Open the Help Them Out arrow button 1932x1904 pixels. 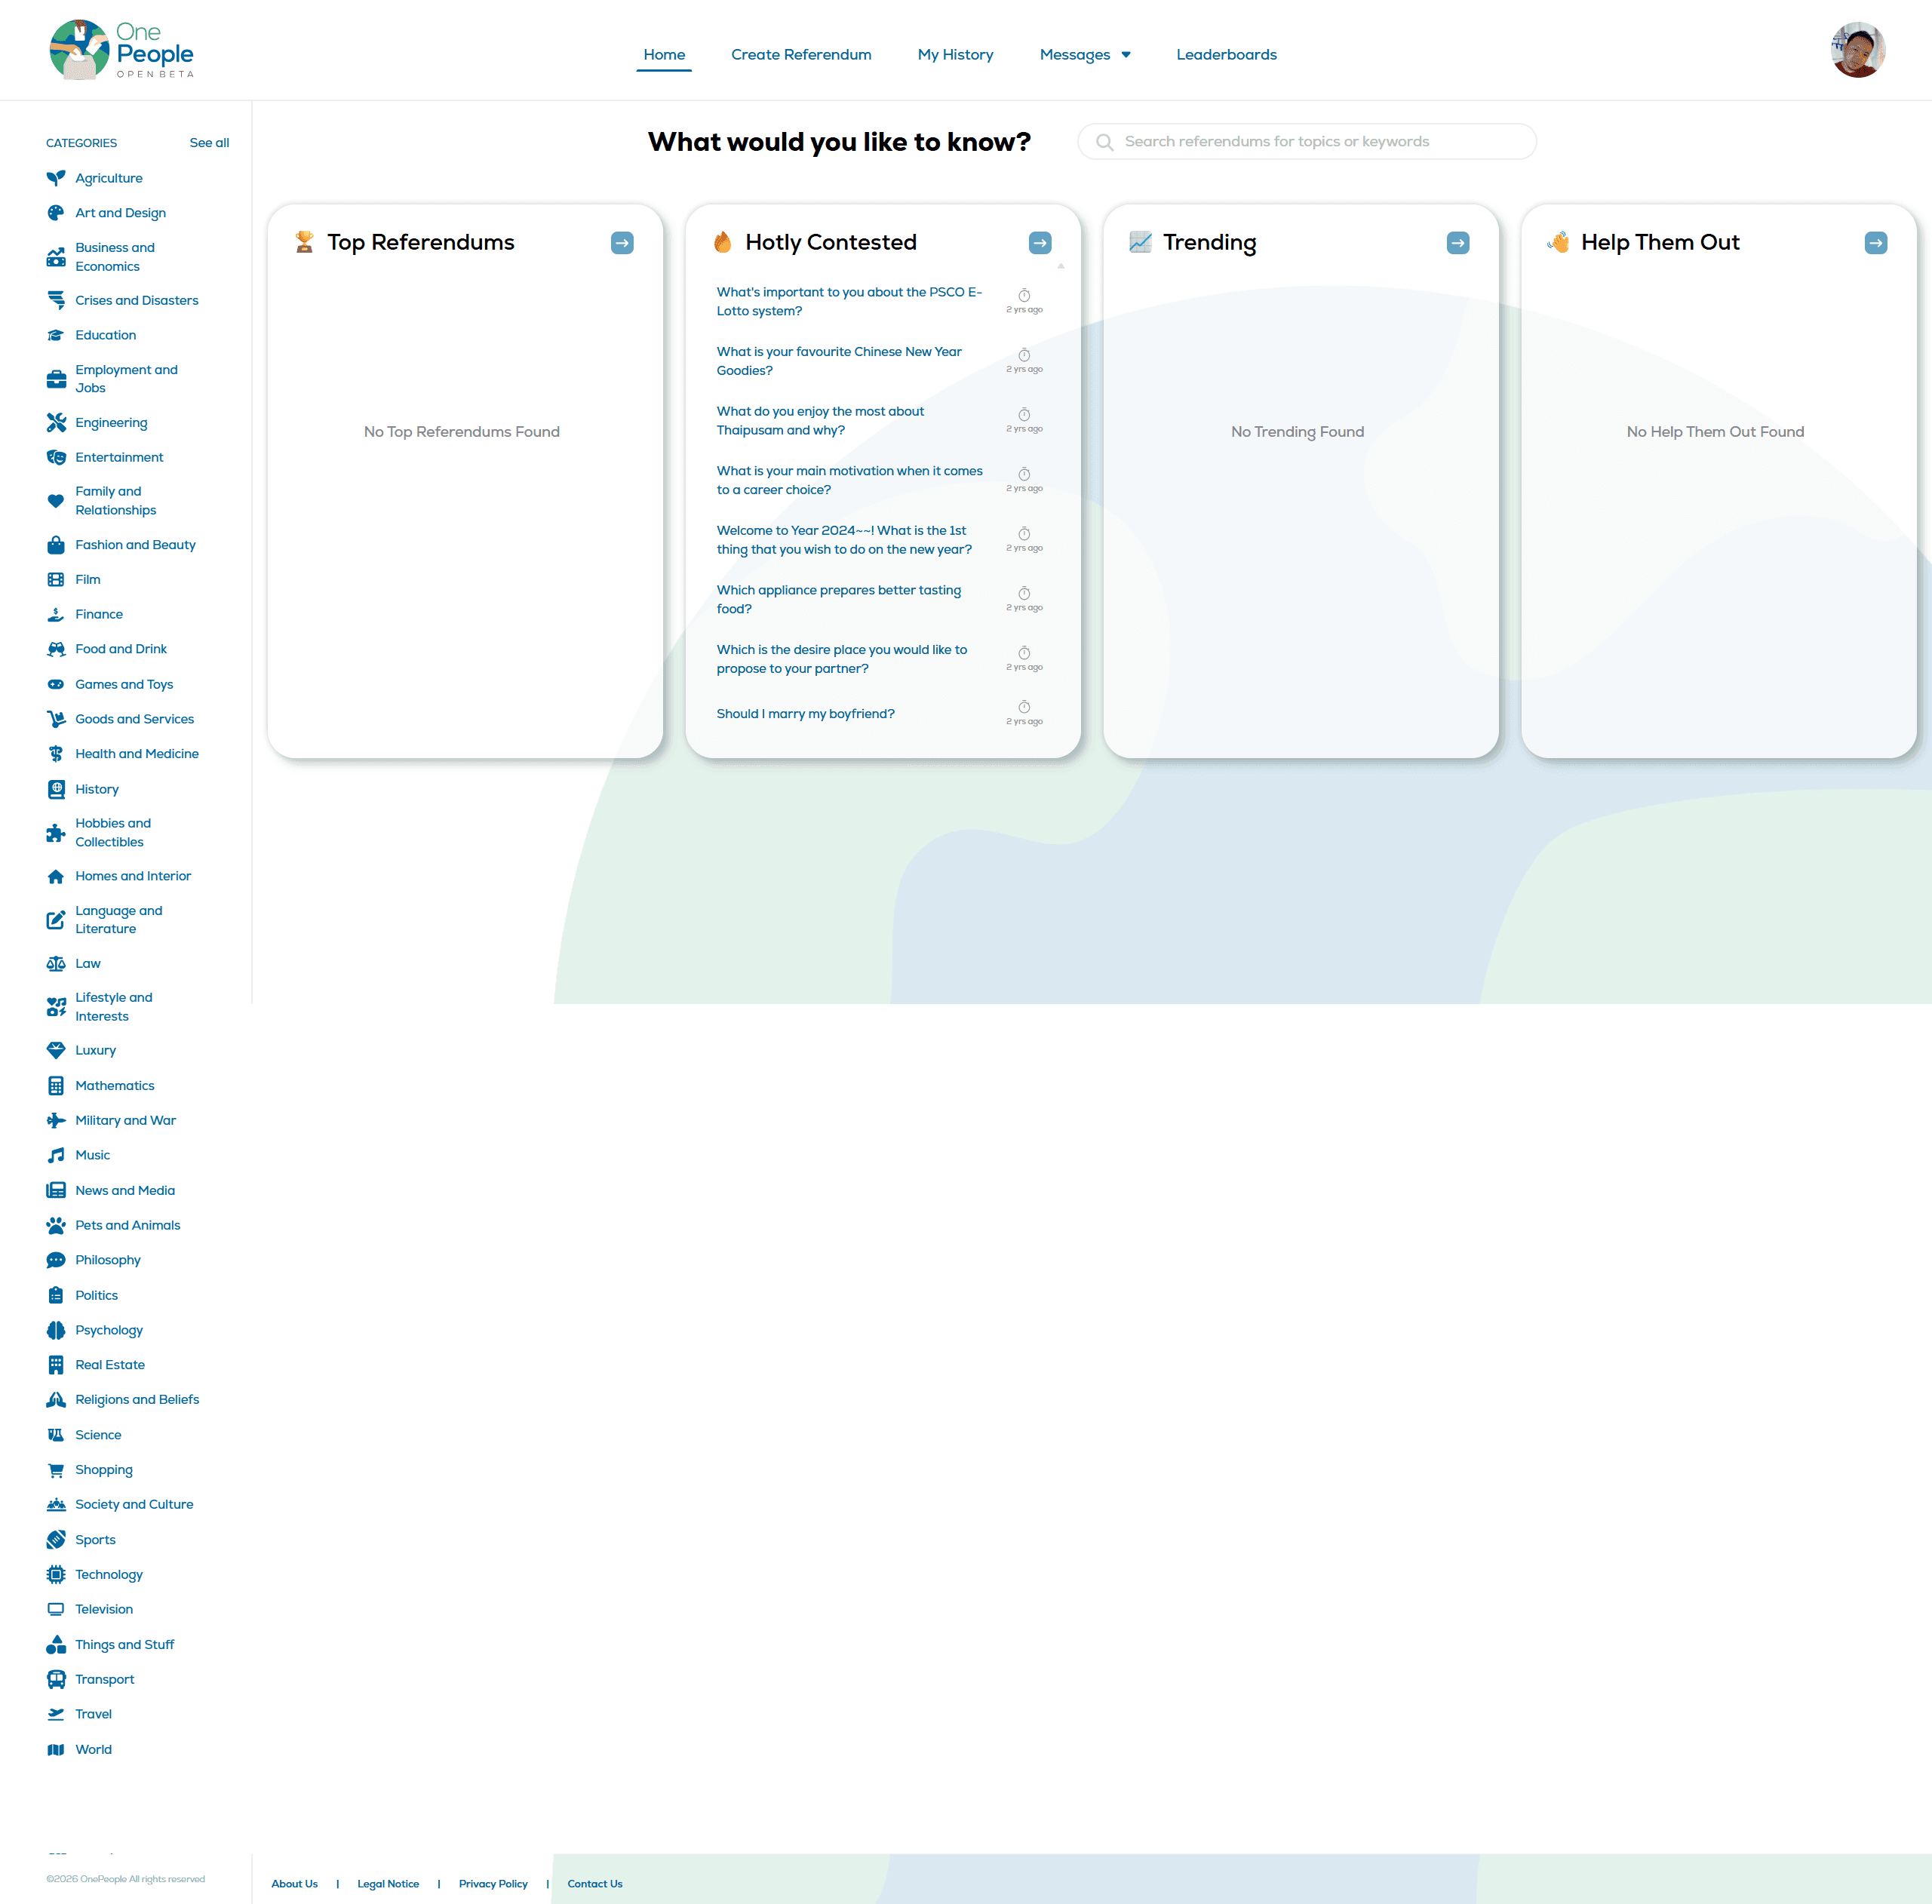1876,243
